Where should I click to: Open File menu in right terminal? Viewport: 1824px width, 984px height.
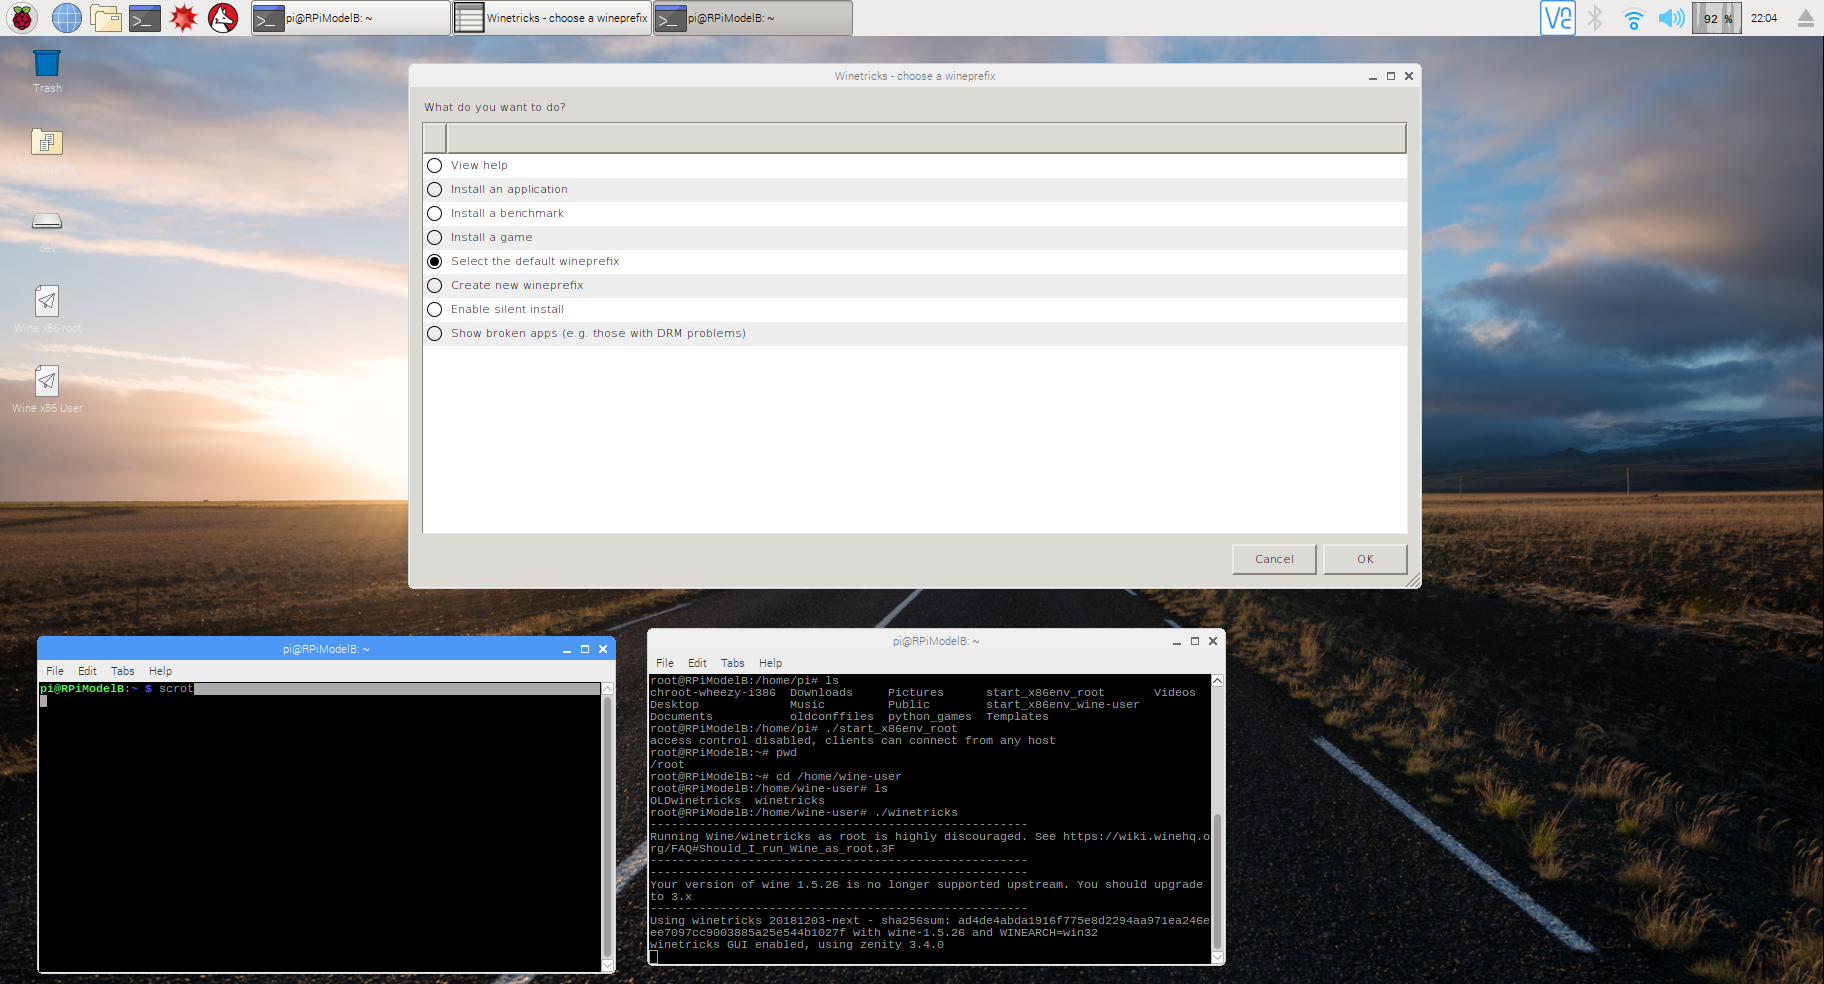(665, 663)
